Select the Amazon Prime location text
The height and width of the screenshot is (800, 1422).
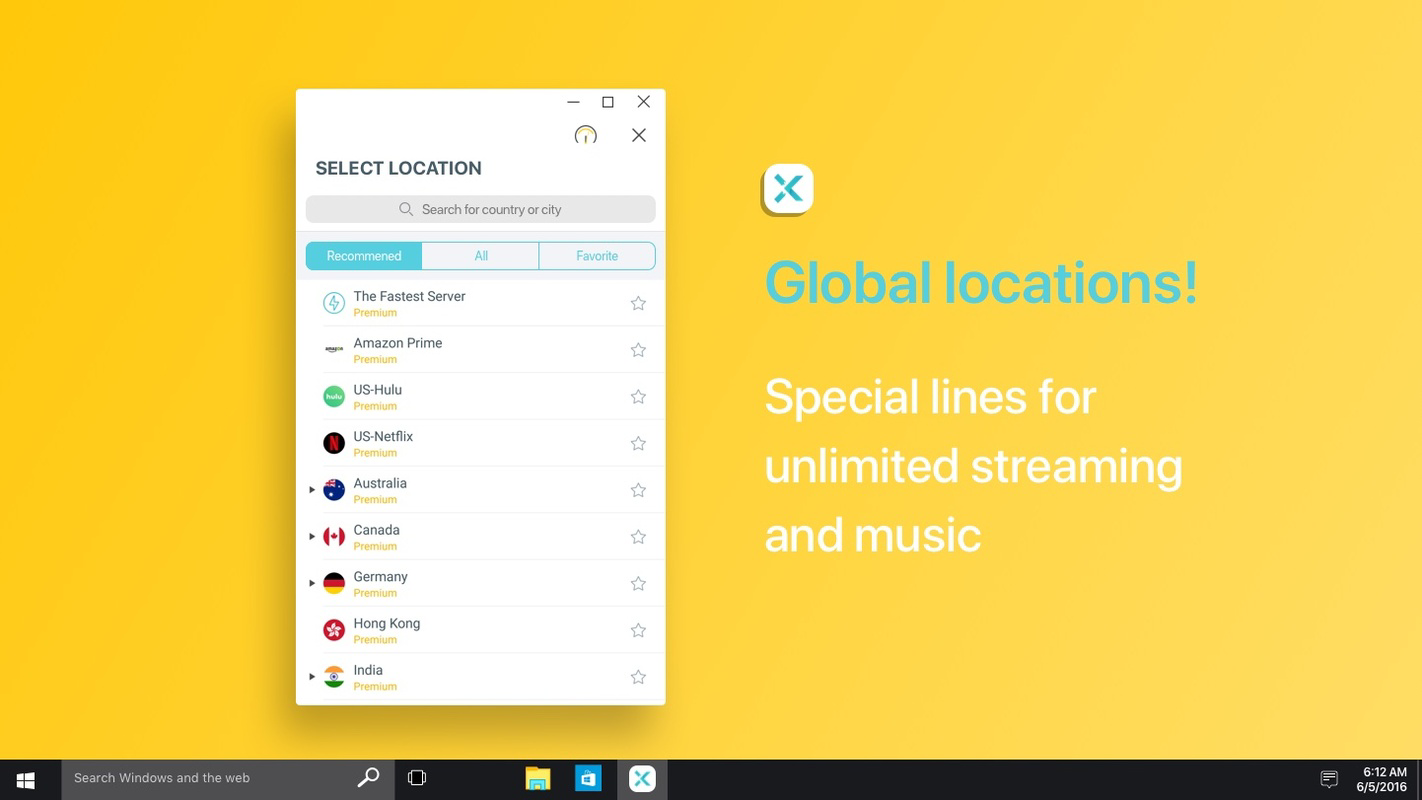coord(397,343)
